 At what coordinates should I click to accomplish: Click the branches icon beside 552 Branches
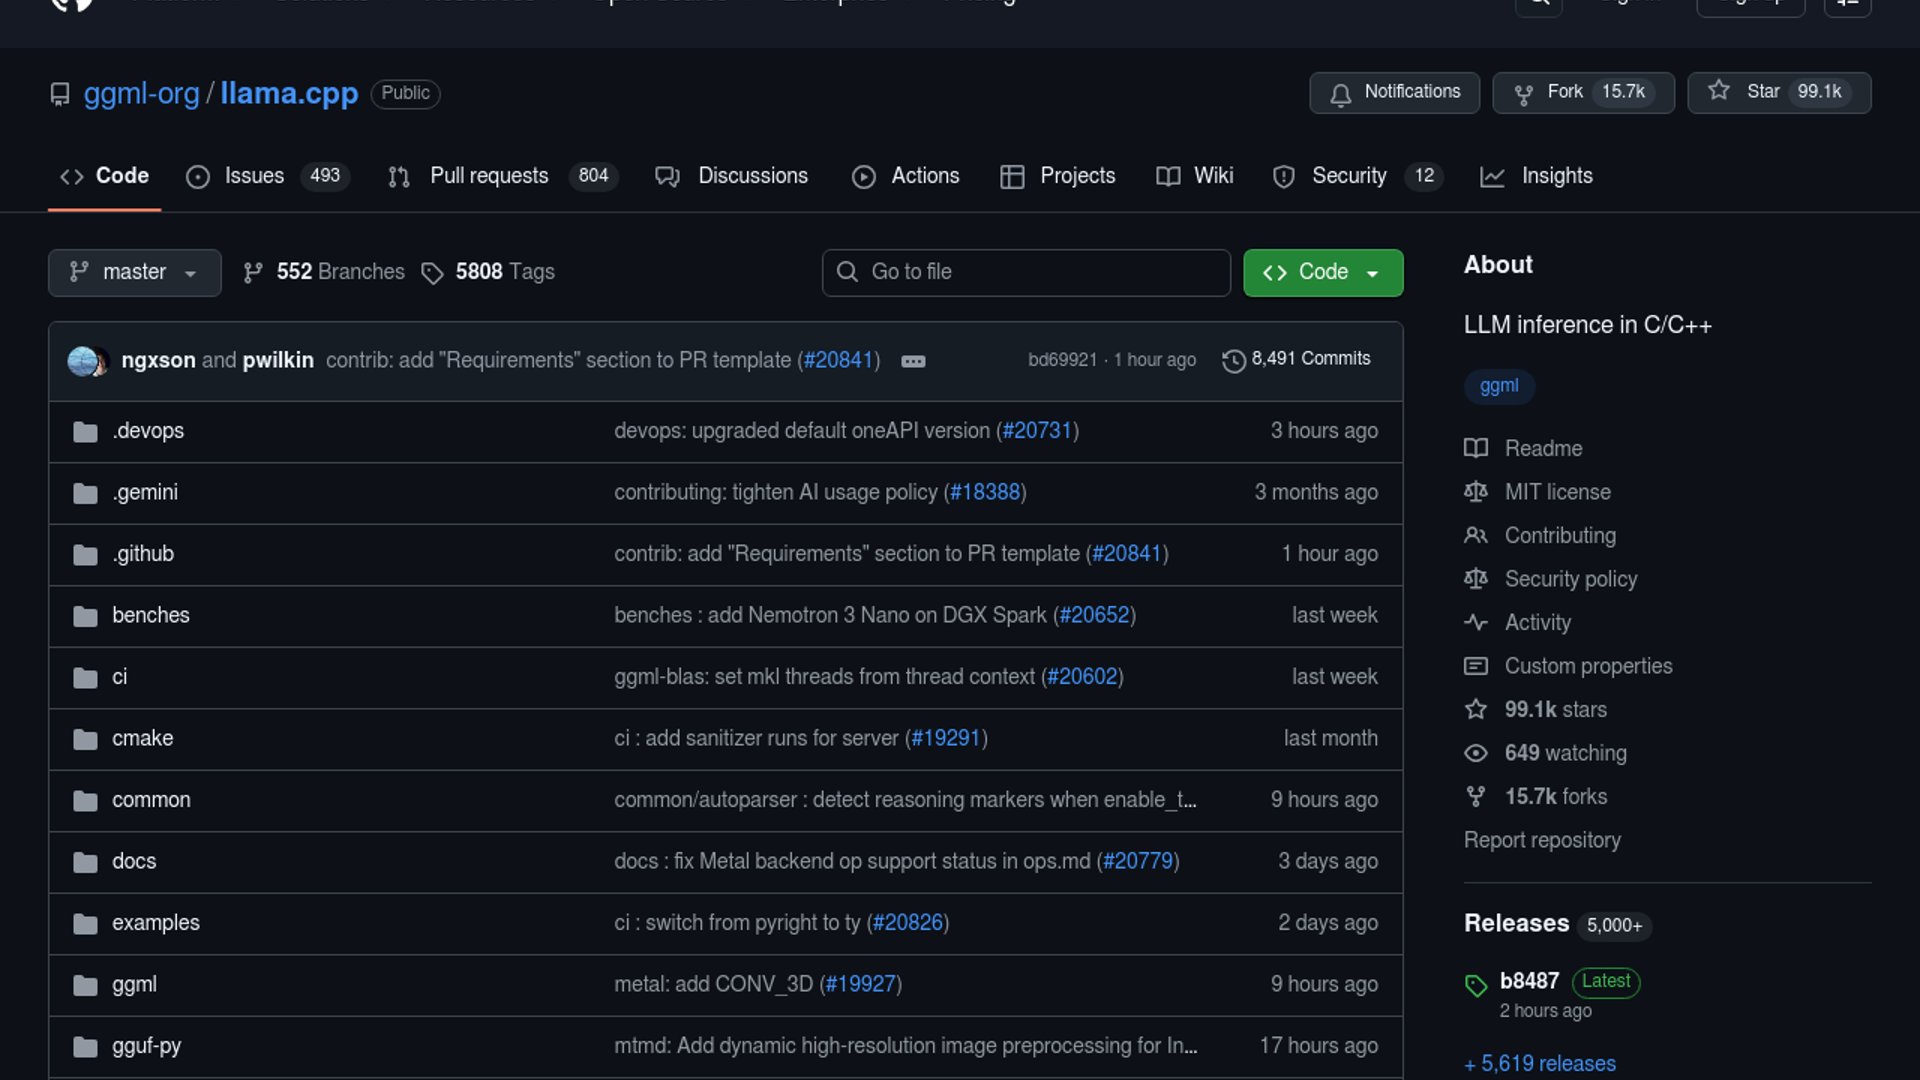(x=253, y=272)
